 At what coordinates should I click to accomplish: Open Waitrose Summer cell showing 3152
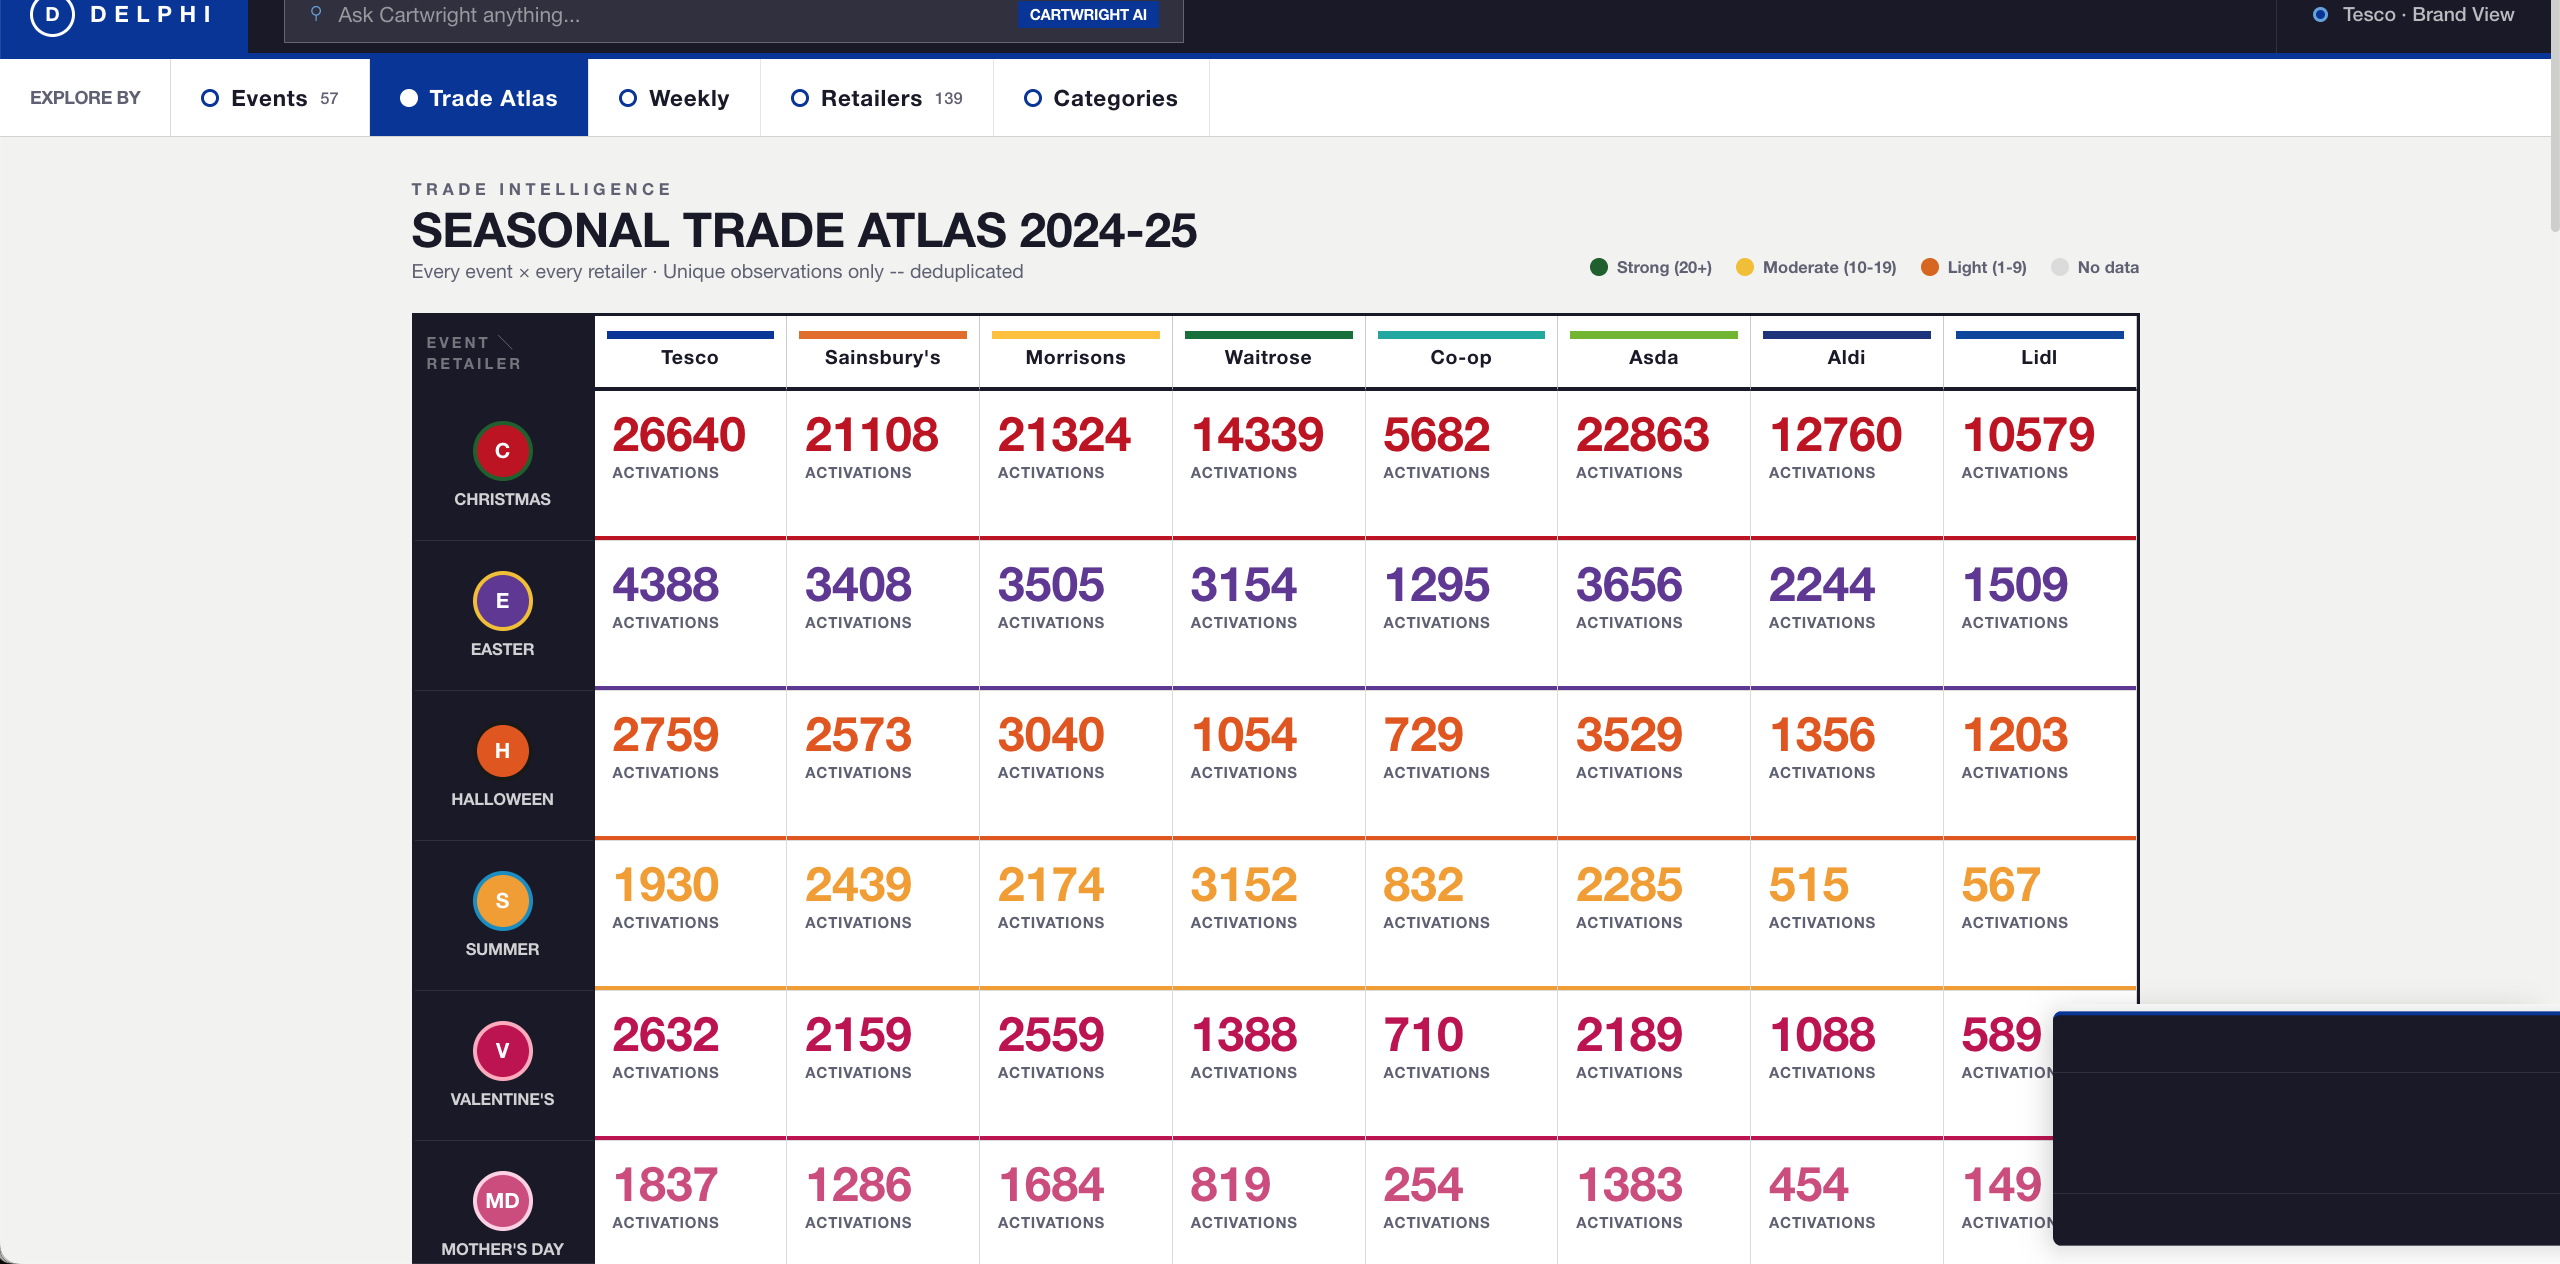[x=1268, y=914]
